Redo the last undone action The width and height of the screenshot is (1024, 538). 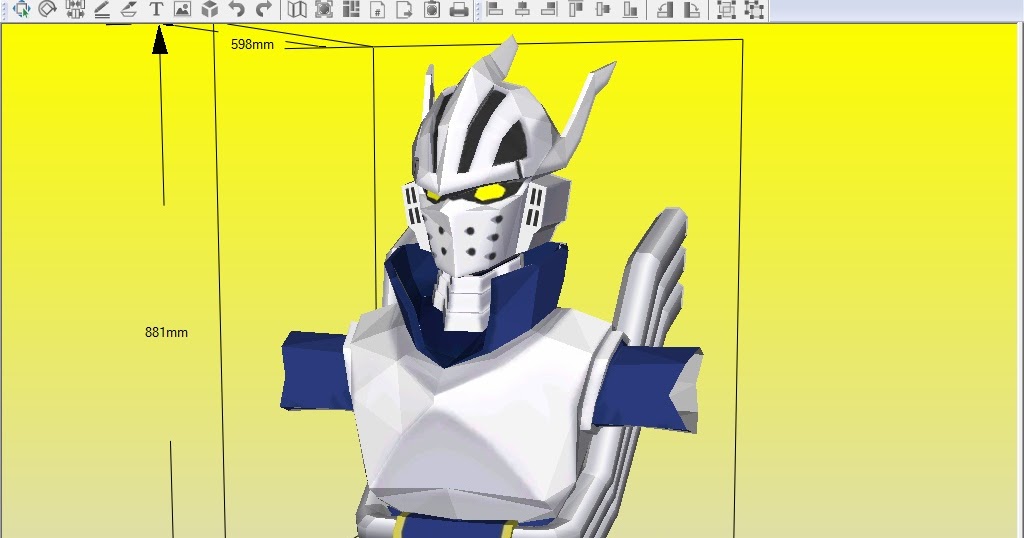[x=263, y=9]
